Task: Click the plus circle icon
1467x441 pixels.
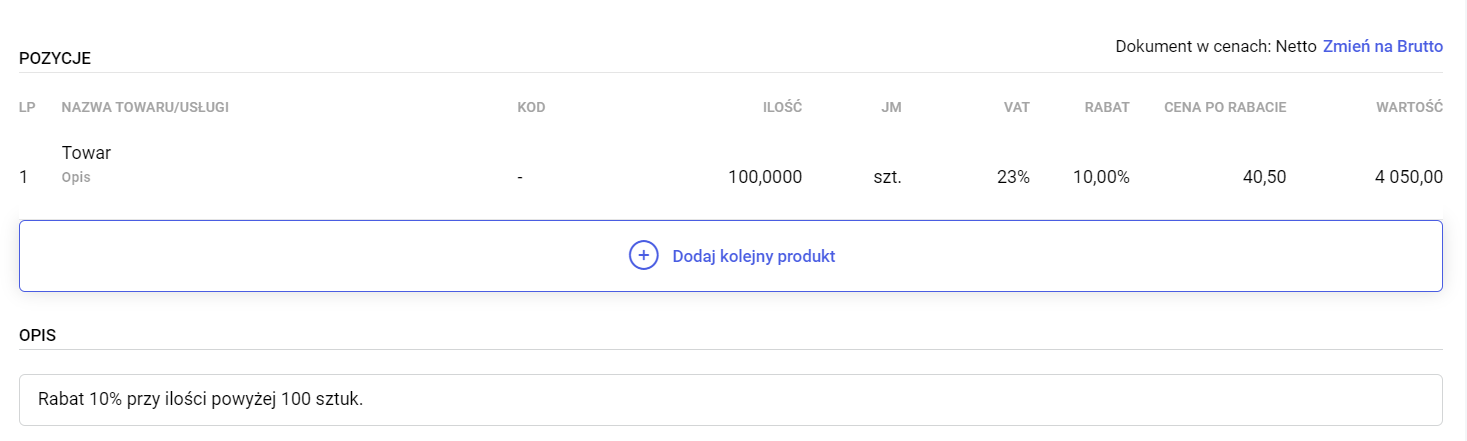Action: (x=643, y=256)
